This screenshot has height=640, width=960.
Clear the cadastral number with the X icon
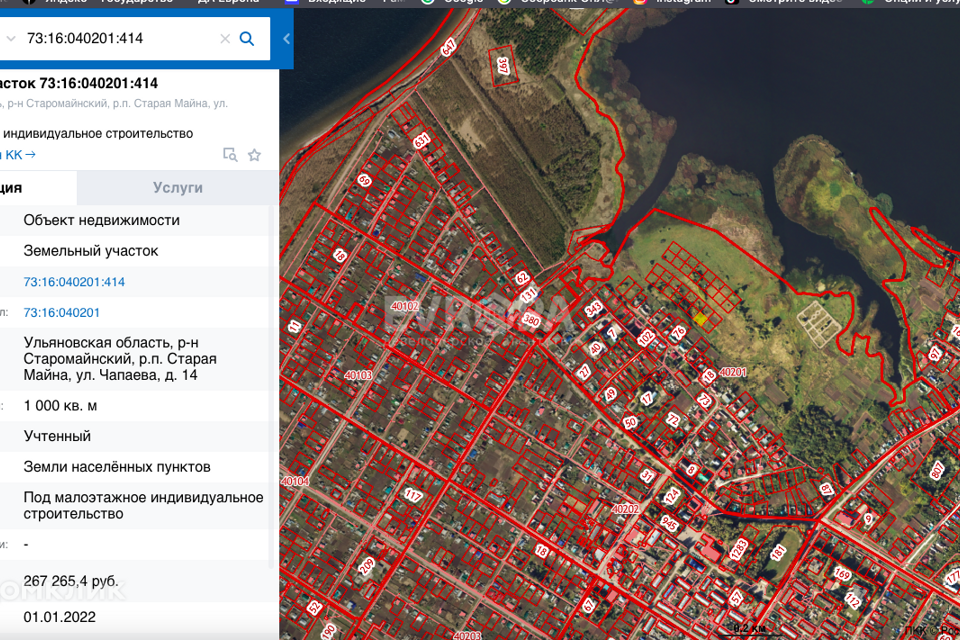coord(225,39)
